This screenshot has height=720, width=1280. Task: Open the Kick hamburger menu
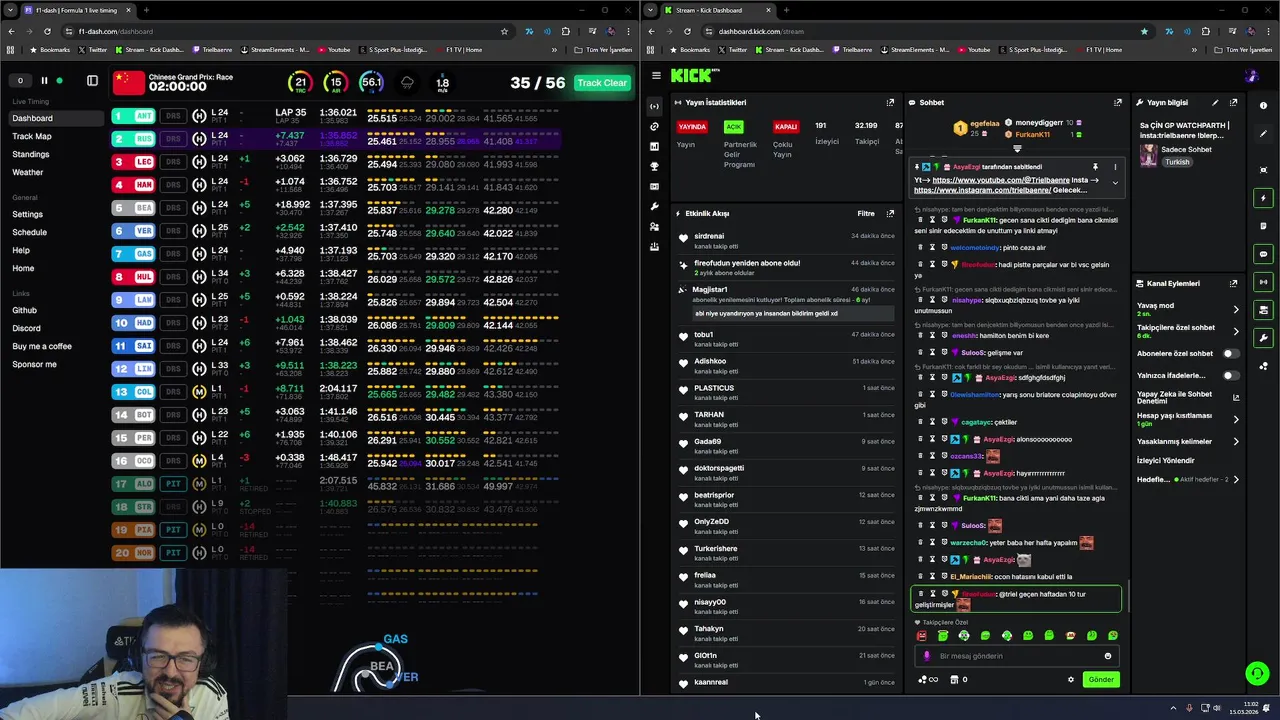(x=656, y=75)
